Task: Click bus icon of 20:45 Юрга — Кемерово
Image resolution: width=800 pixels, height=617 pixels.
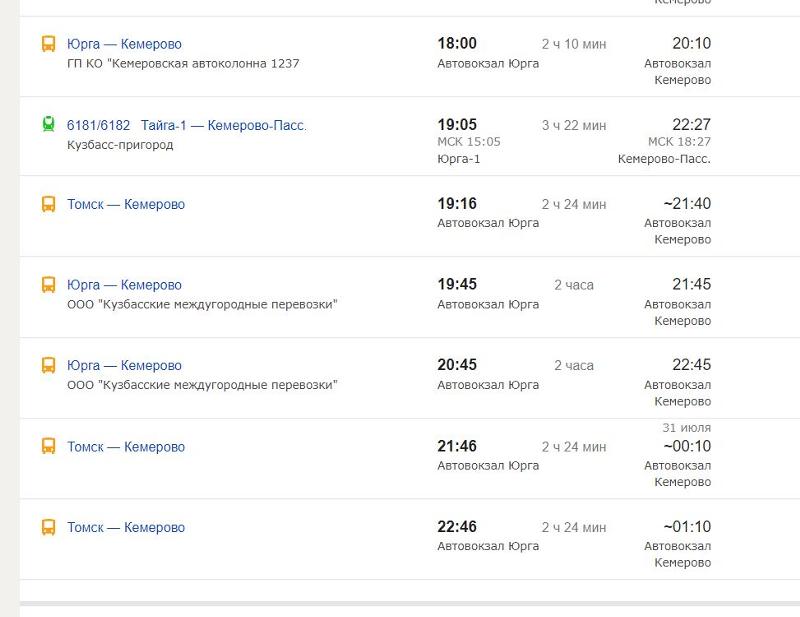Action: pos(48,365)
